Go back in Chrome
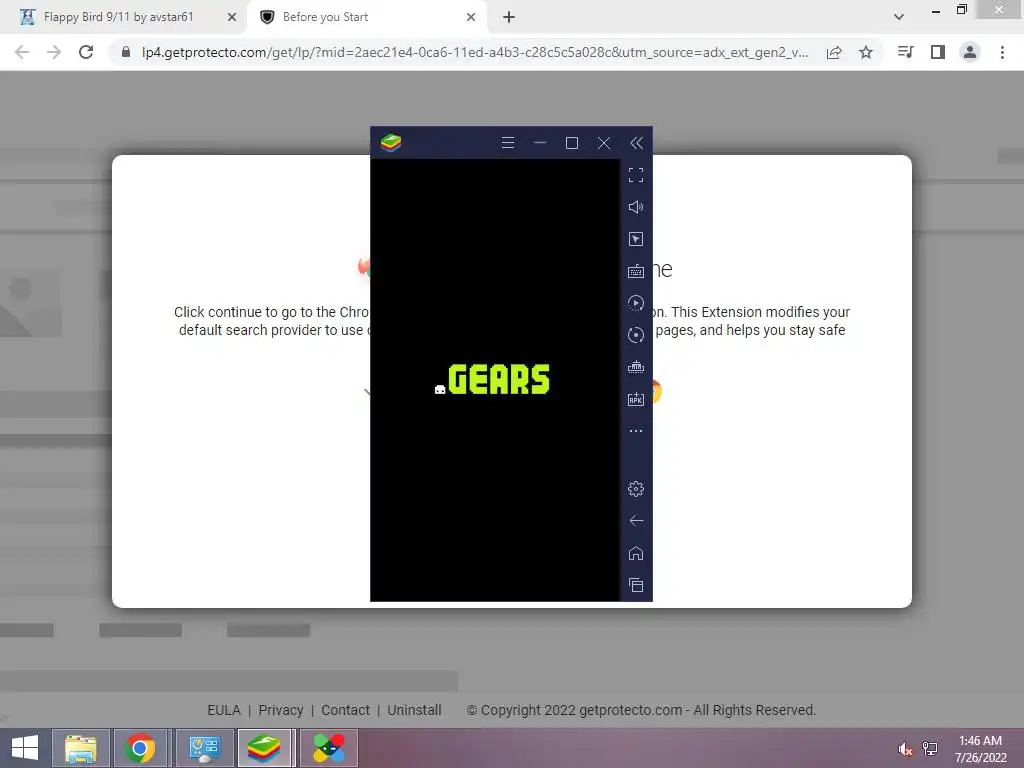 tap(22, 52)
